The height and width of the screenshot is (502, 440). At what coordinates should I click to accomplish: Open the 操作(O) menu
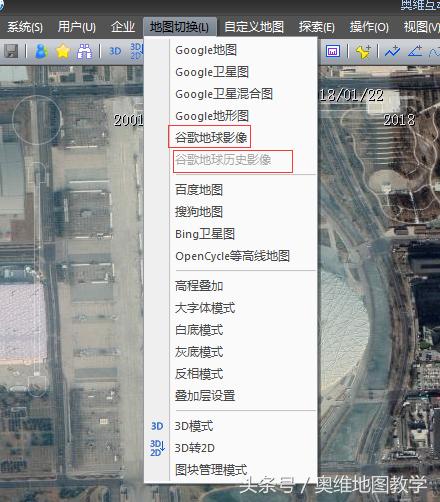369,27
